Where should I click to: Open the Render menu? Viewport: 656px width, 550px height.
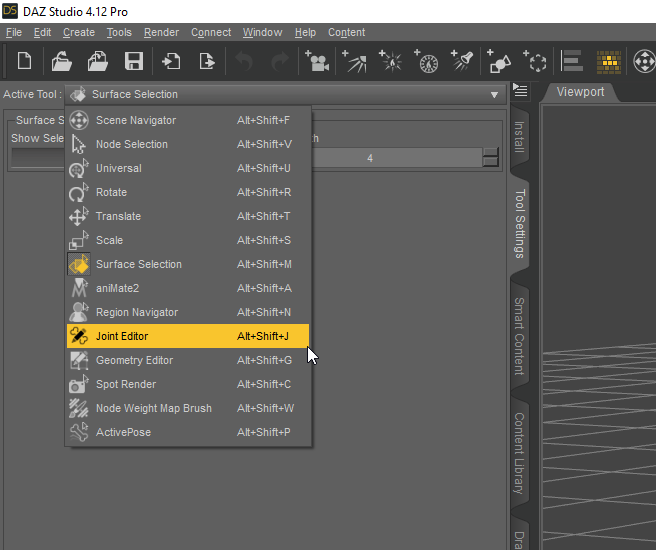coord(161,32)
